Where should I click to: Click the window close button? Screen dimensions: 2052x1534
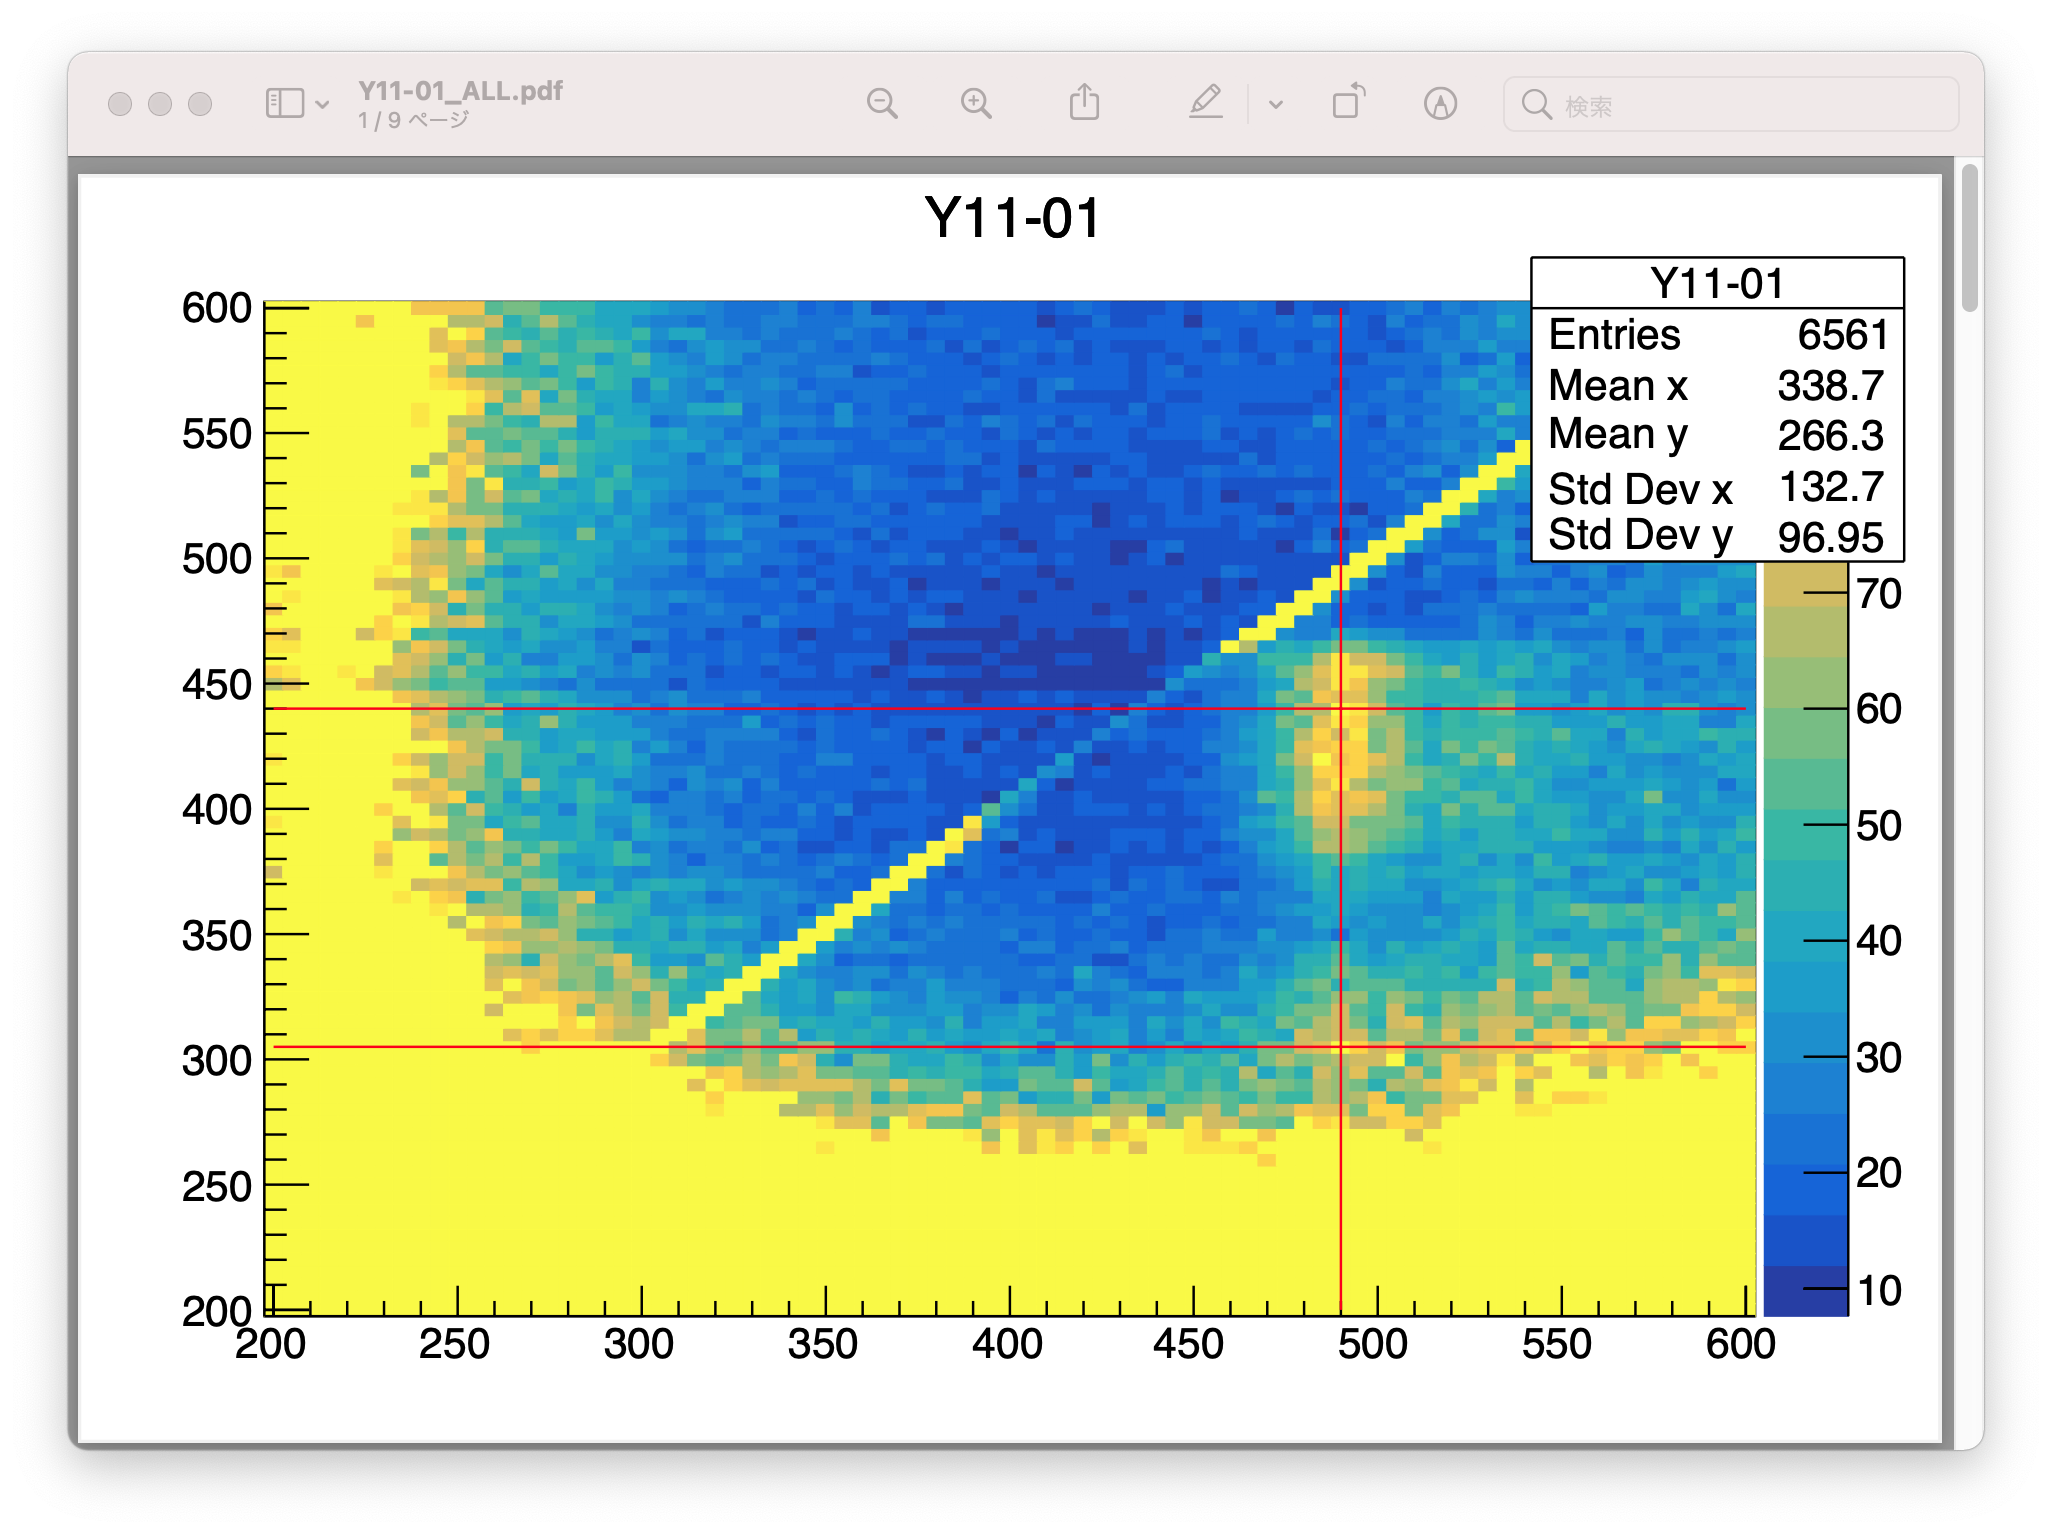120,104
